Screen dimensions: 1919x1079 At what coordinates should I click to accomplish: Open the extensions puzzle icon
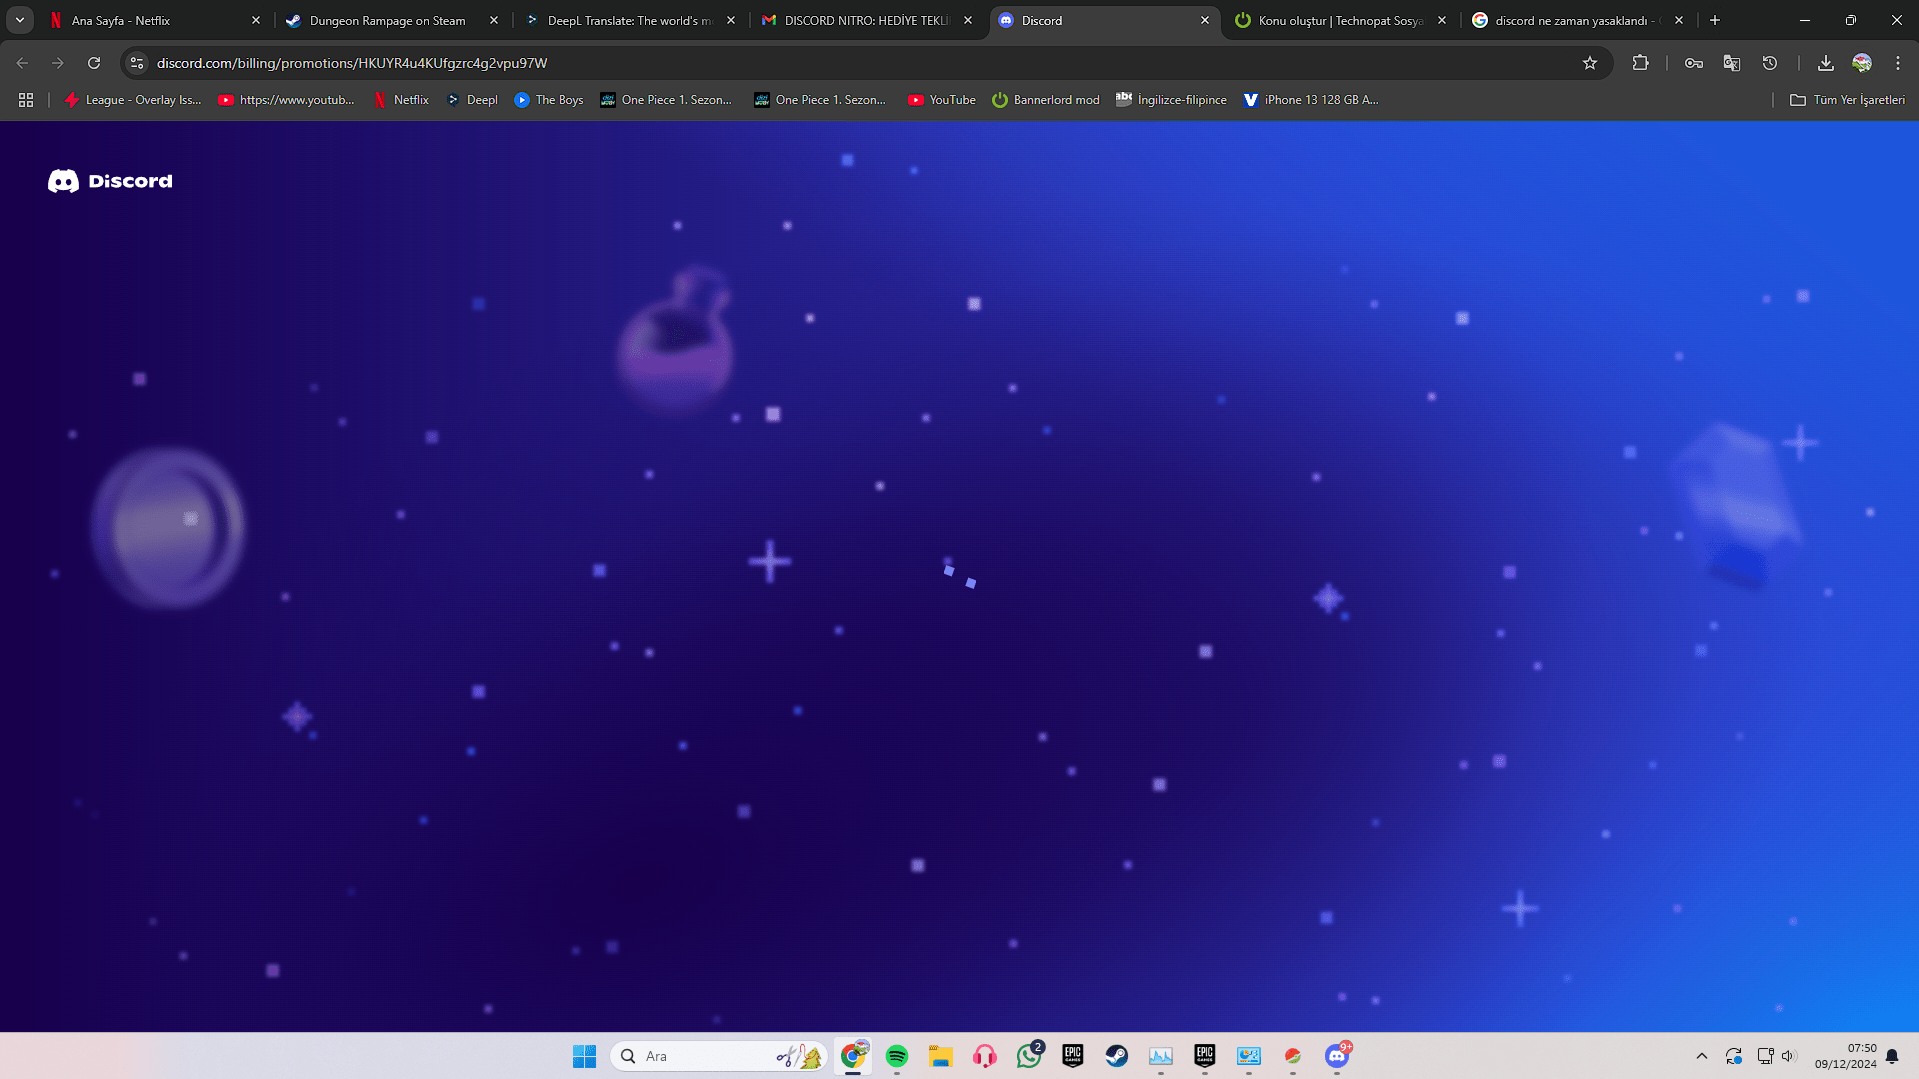(1641, 62)
